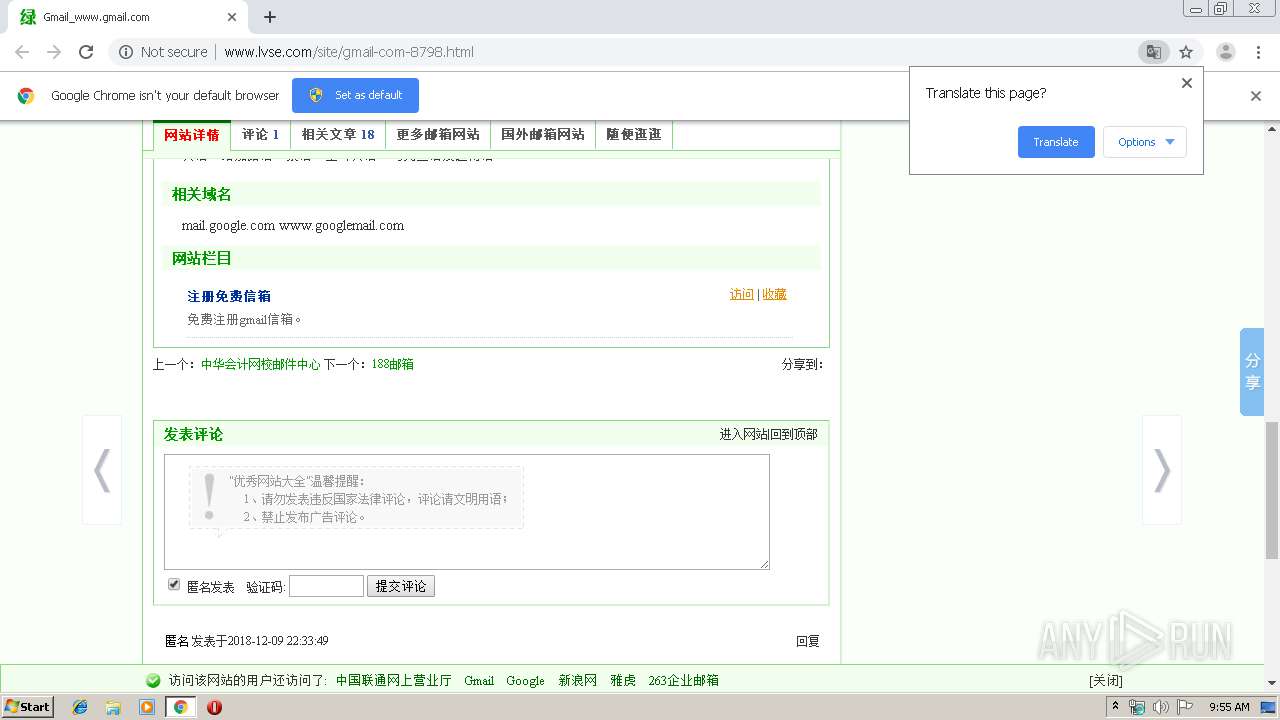
Task: Close the Gmail_www.gmail.com tab
Action: (232, 17)
